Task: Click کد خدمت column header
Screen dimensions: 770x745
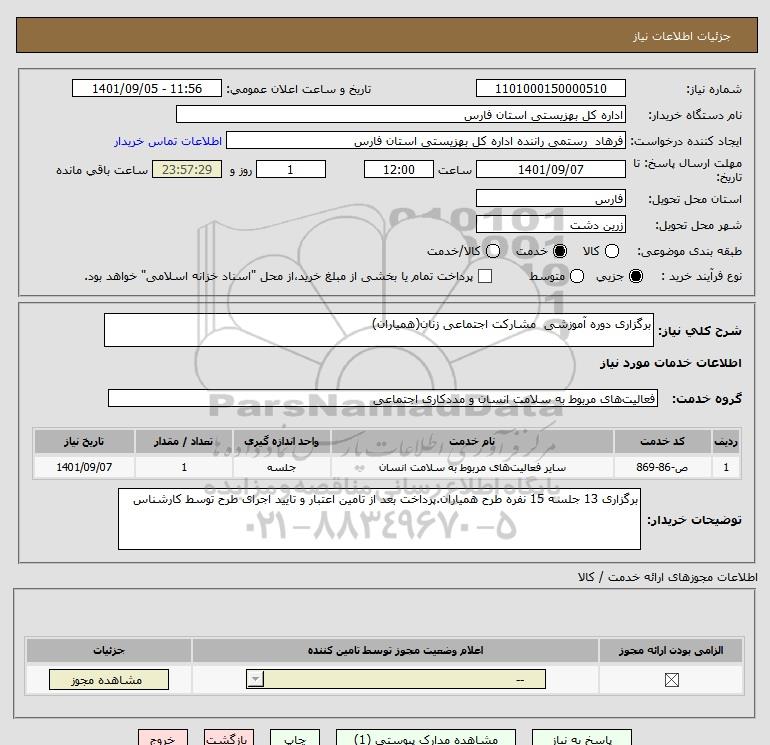Action: pos(662,441)
